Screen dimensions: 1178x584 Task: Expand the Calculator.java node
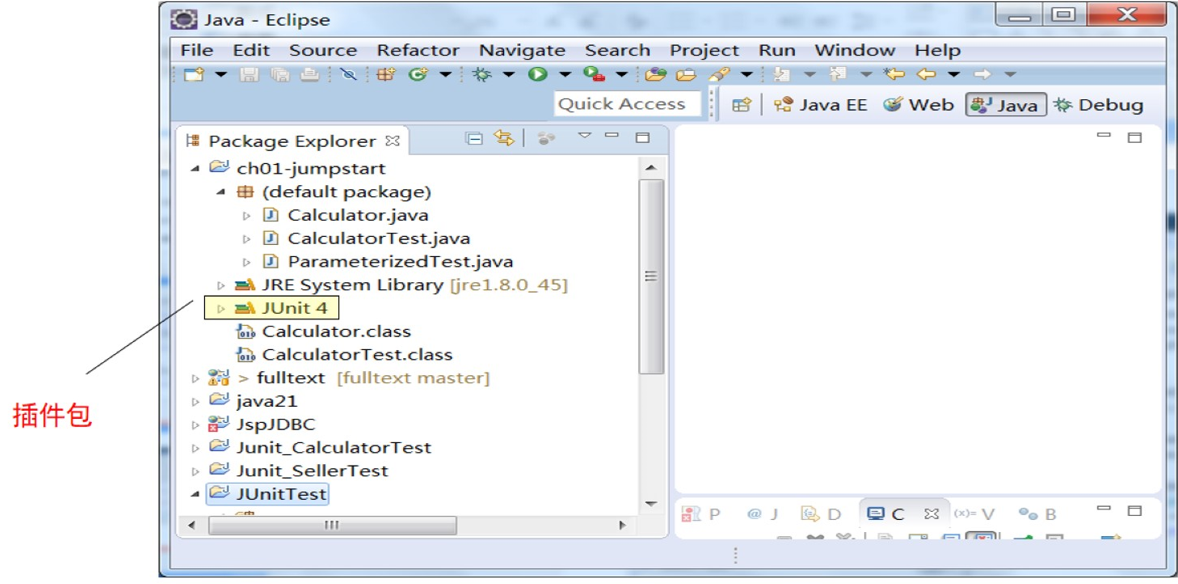point(246,216)
